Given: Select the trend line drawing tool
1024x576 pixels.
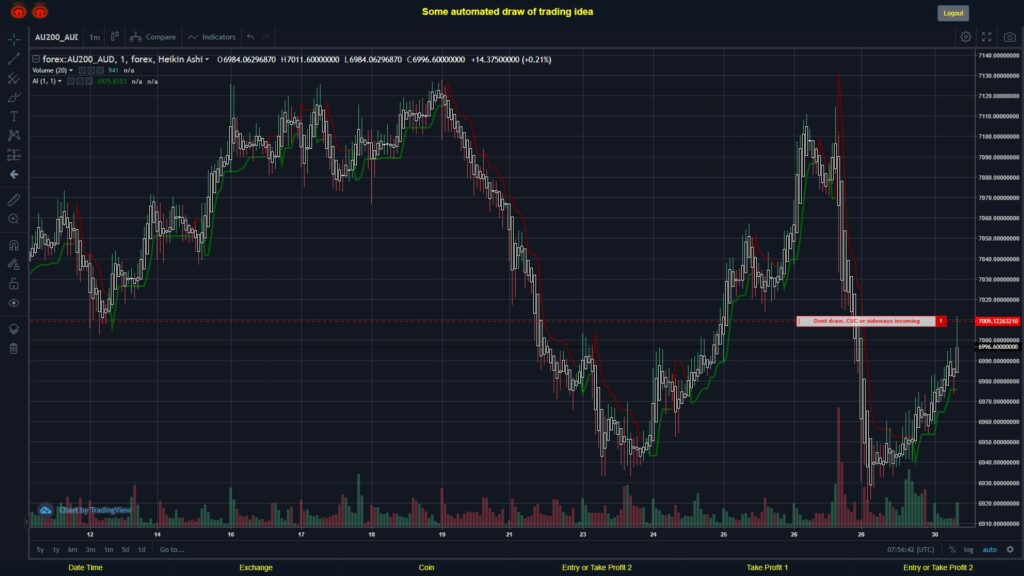Looking at the screenshot, I should 14,59.
